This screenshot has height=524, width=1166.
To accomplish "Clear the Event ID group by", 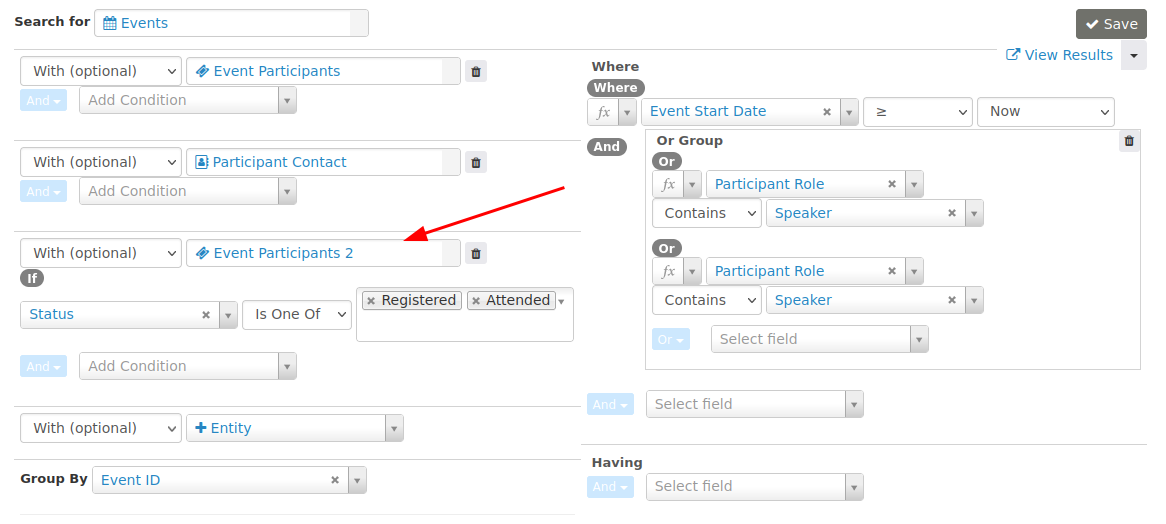I will point(336,481).
